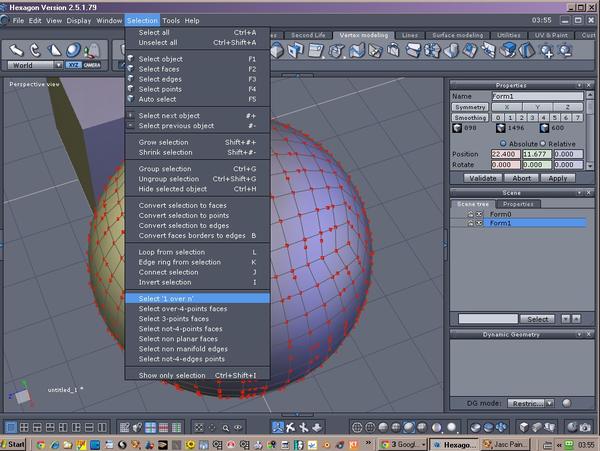Click the zoom-out magnifier icon in Vertex modeling toolbar
Screen dimensions: 600x451
coord(565,51)
